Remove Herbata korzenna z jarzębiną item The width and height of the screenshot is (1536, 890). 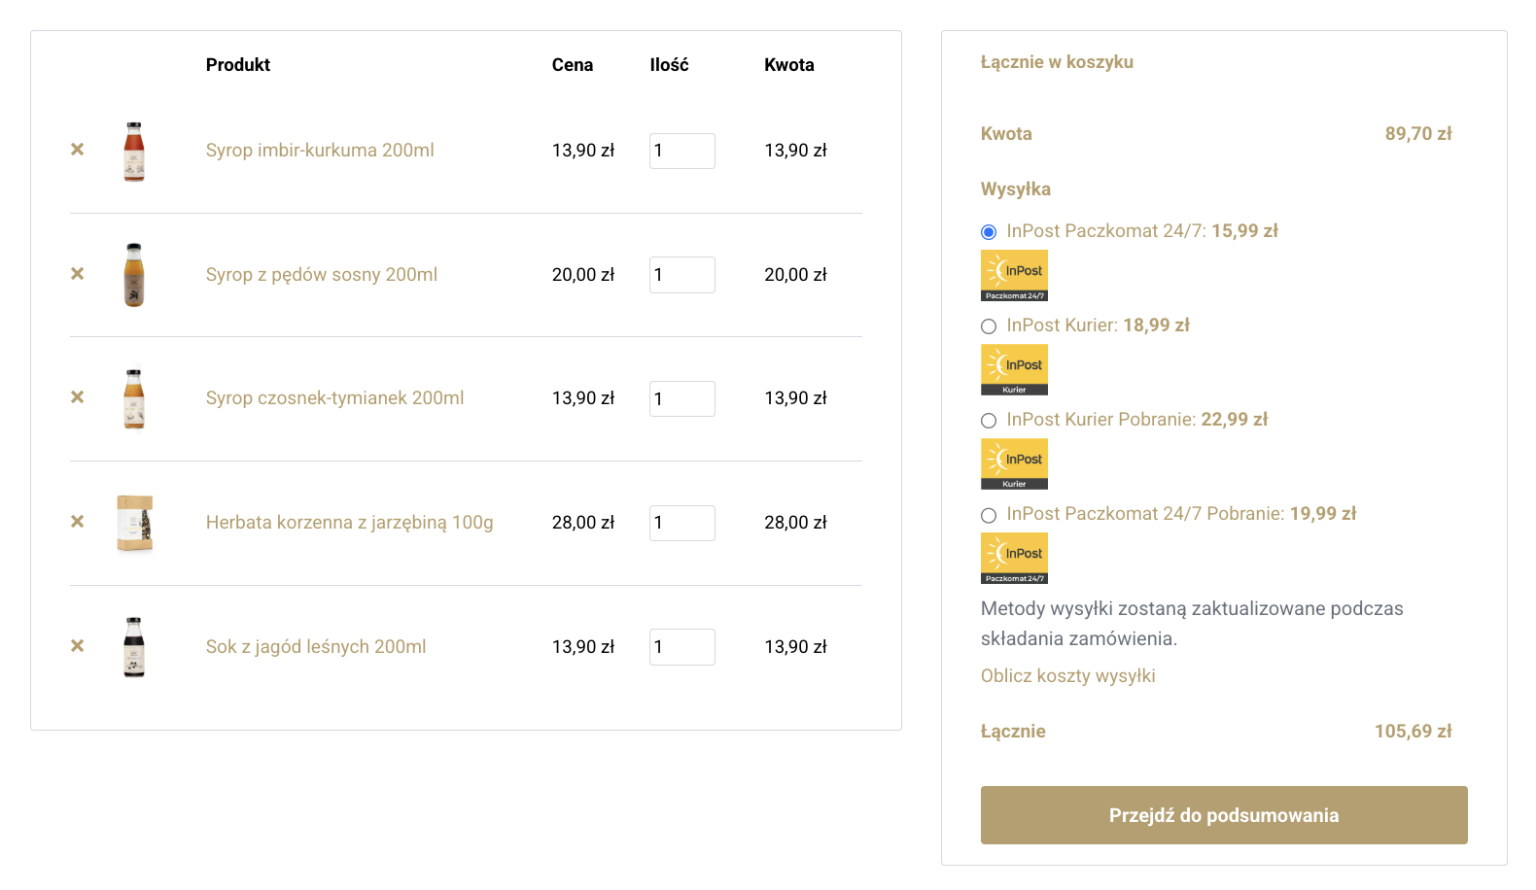[77, 522]
